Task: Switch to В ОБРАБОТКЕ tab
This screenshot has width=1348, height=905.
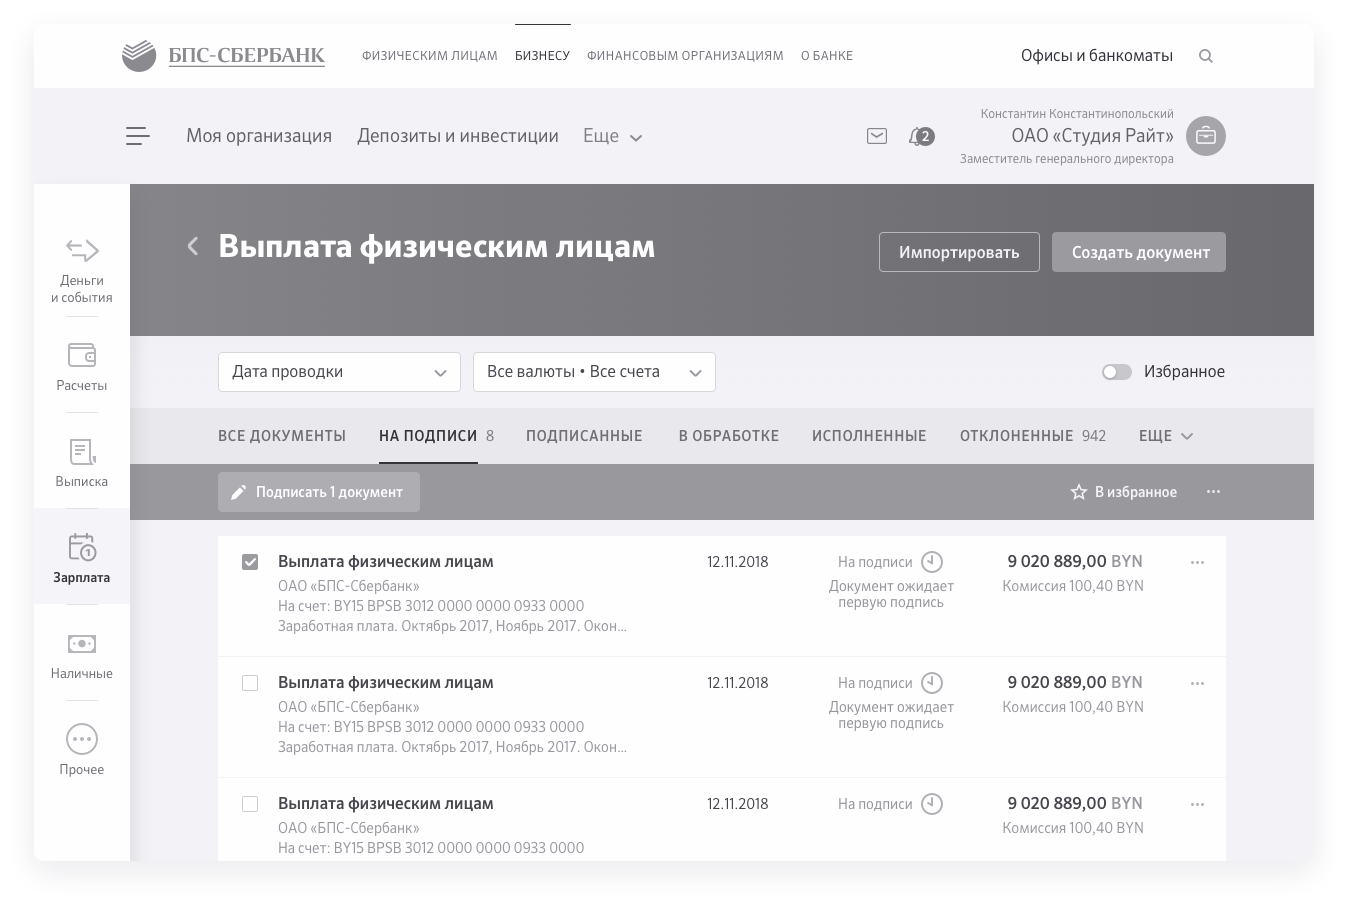Action: point(728,436)
